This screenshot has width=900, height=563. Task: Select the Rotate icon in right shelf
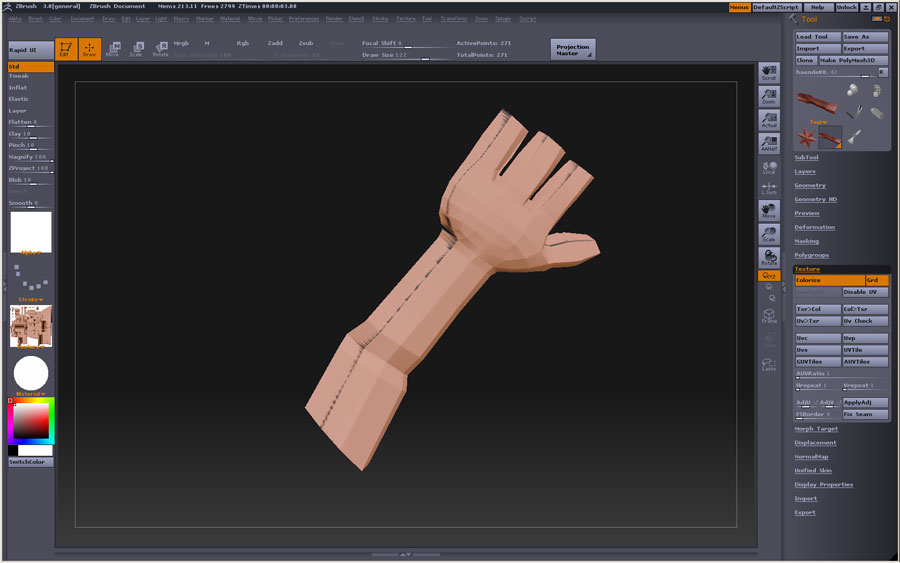coord(769,257)
